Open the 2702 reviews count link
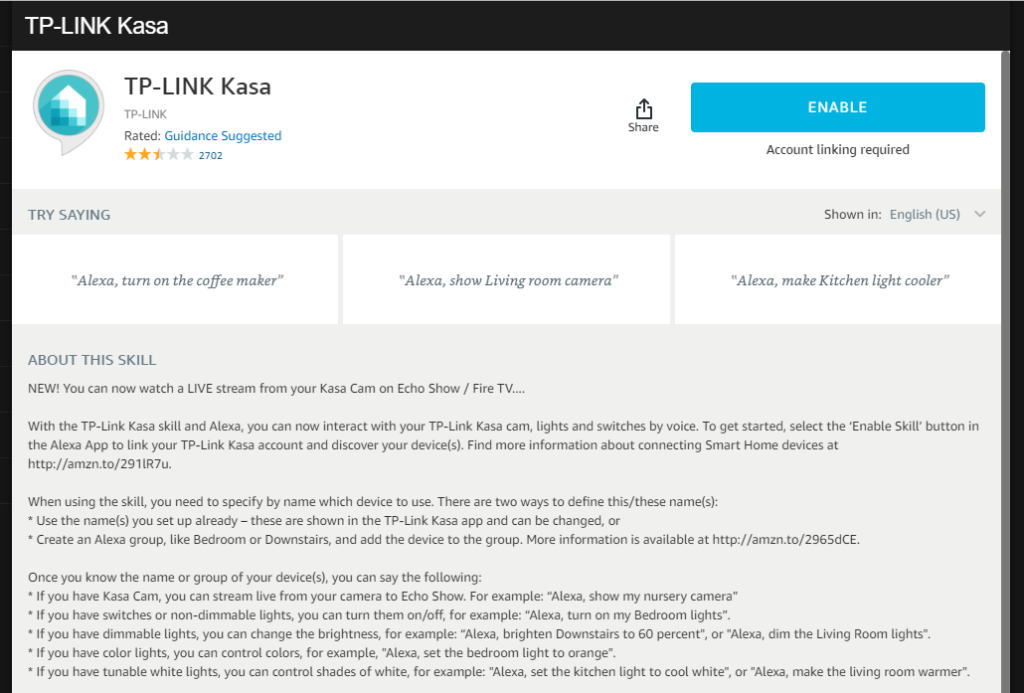This screenshot has height=693, width=1024. click(x=210, y=156)
